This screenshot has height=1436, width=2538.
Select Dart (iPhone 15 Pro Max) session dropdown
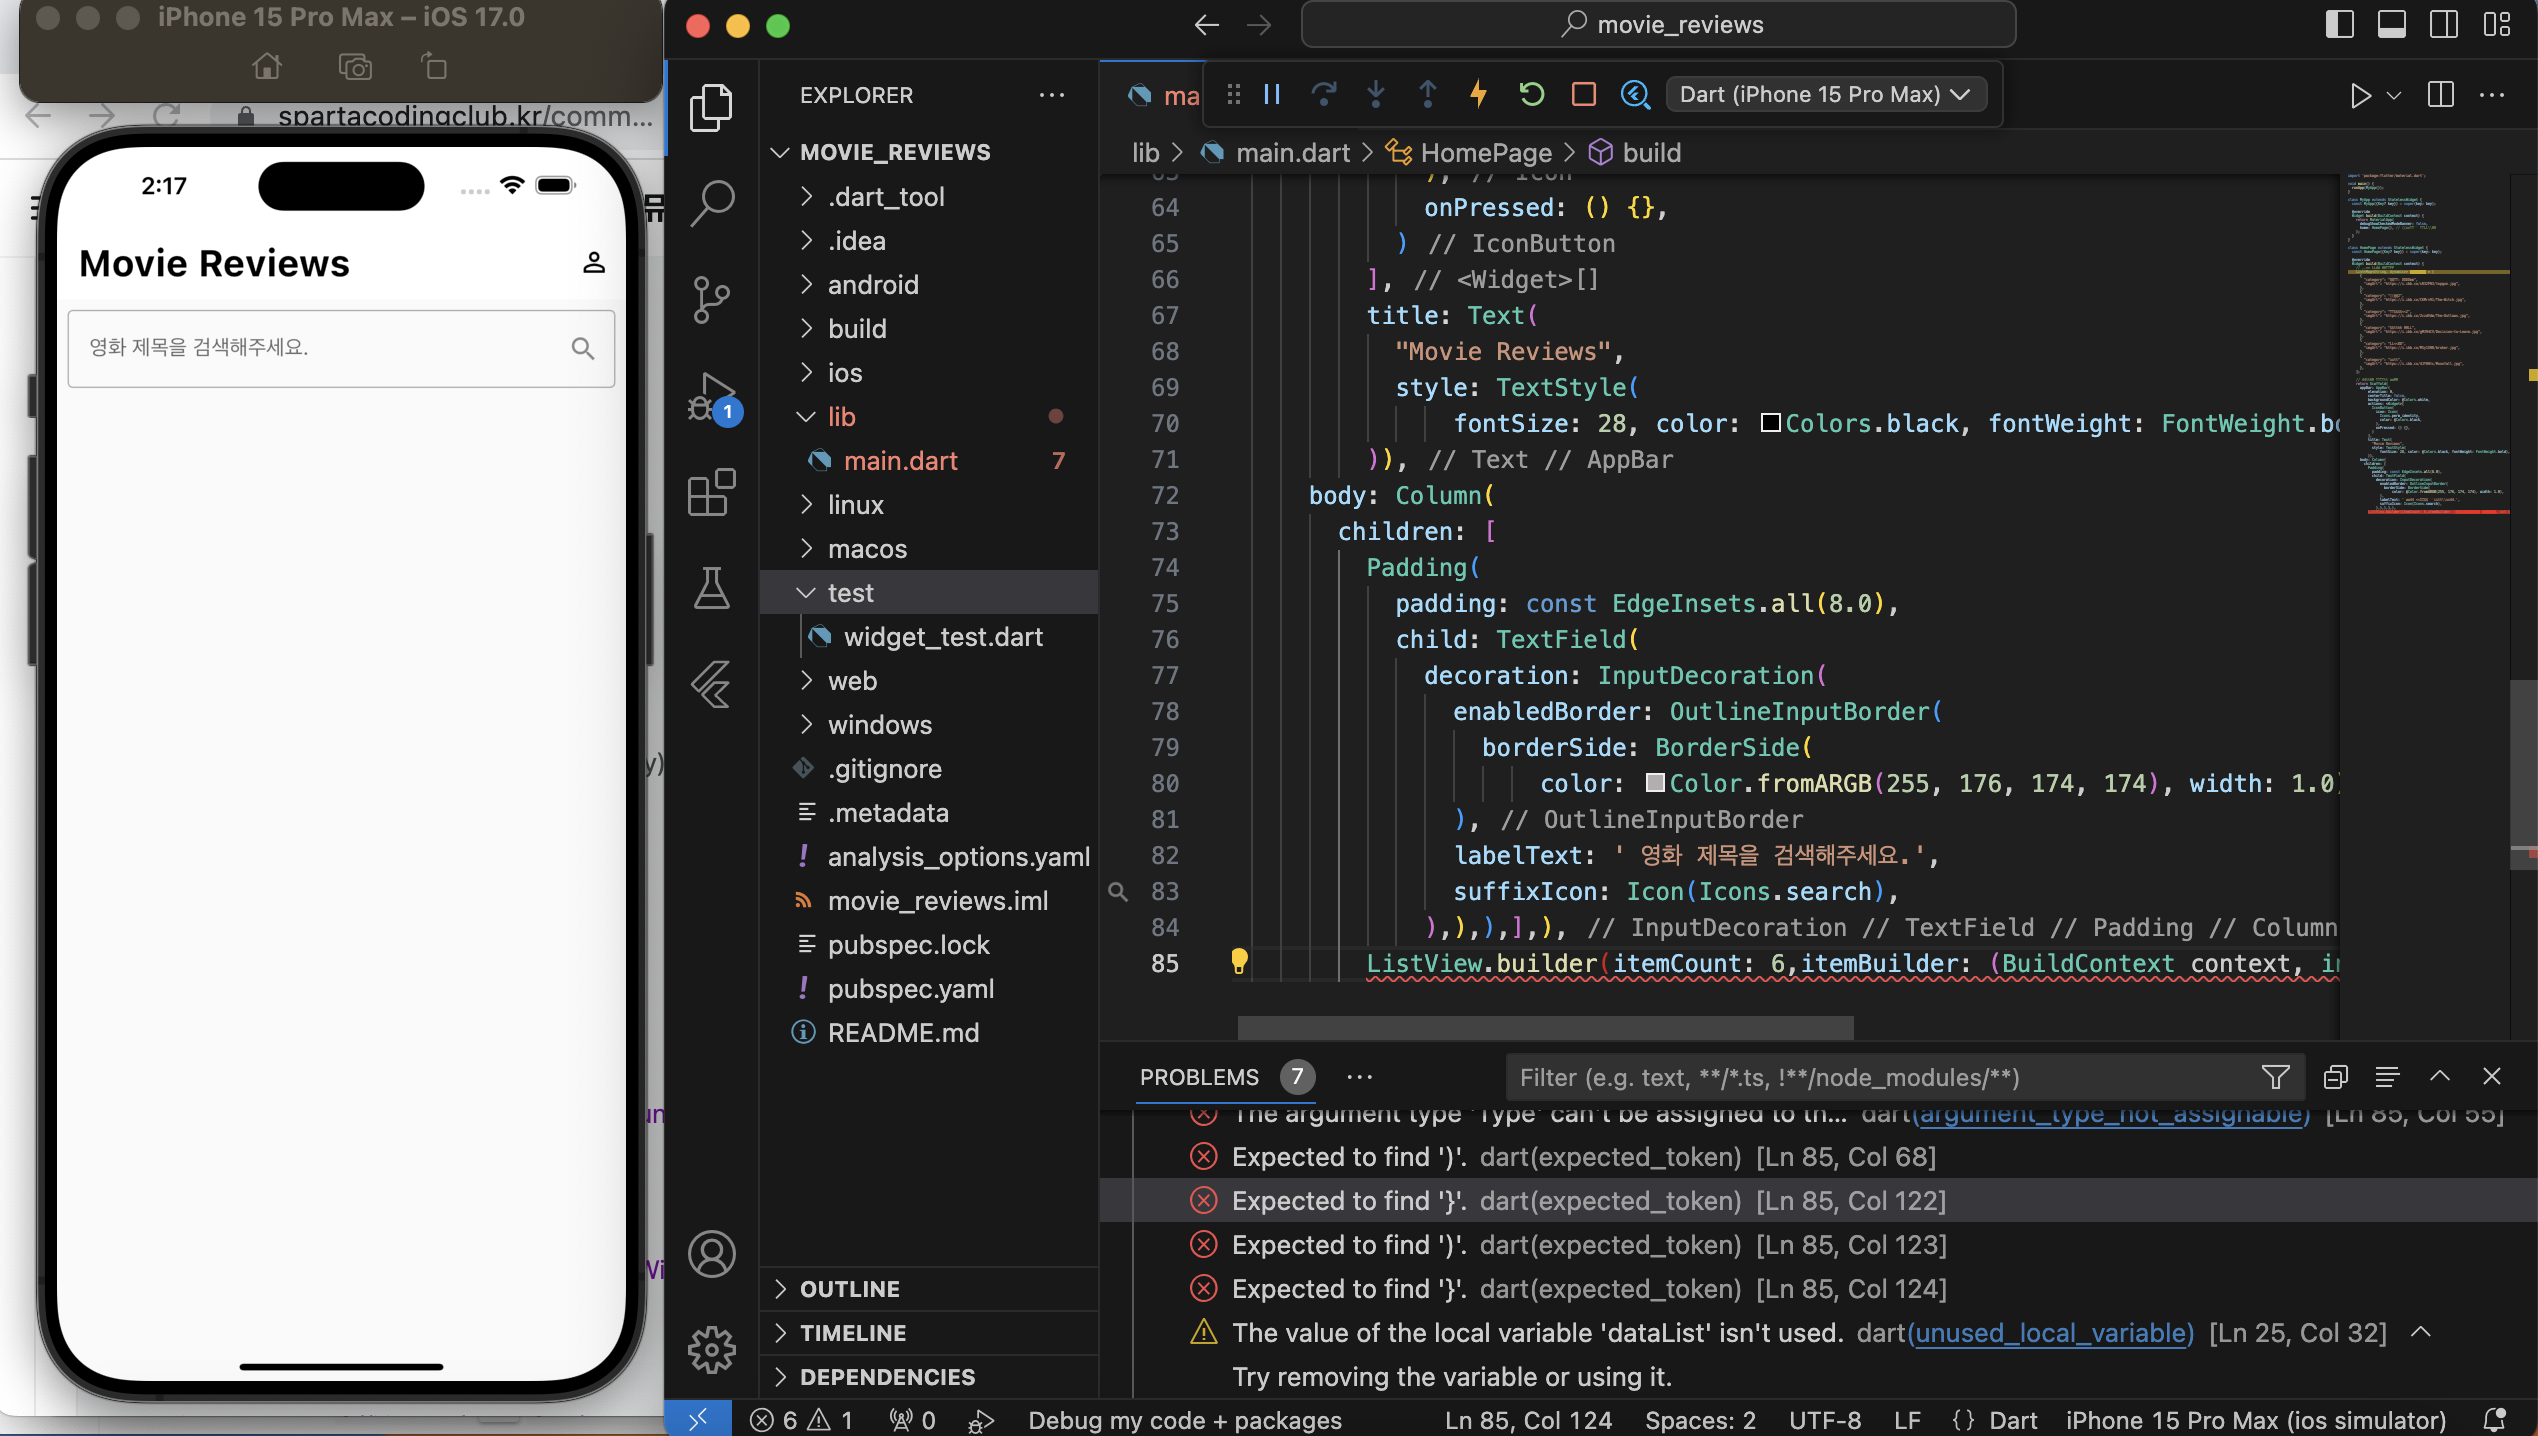point(1825,94)
